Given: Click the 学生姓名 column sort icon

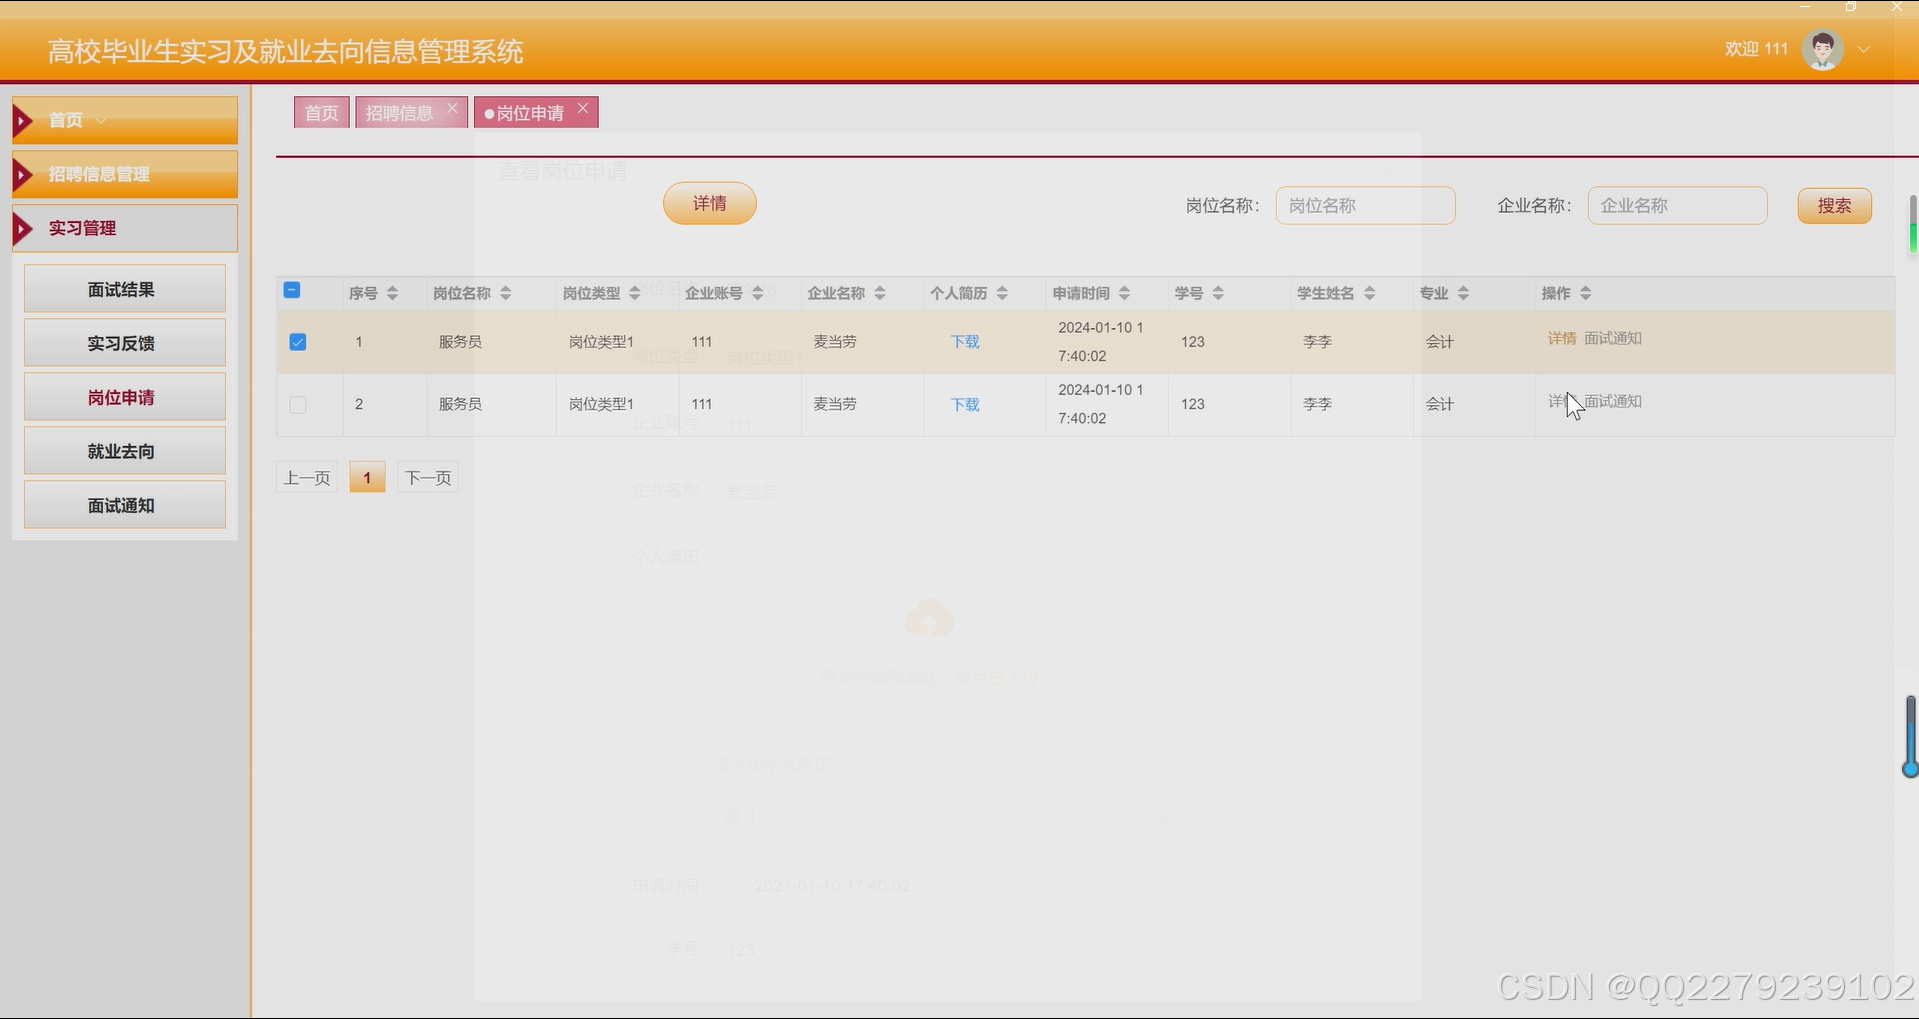Looking at the screenshot, I should click(x=1369, y=292).
